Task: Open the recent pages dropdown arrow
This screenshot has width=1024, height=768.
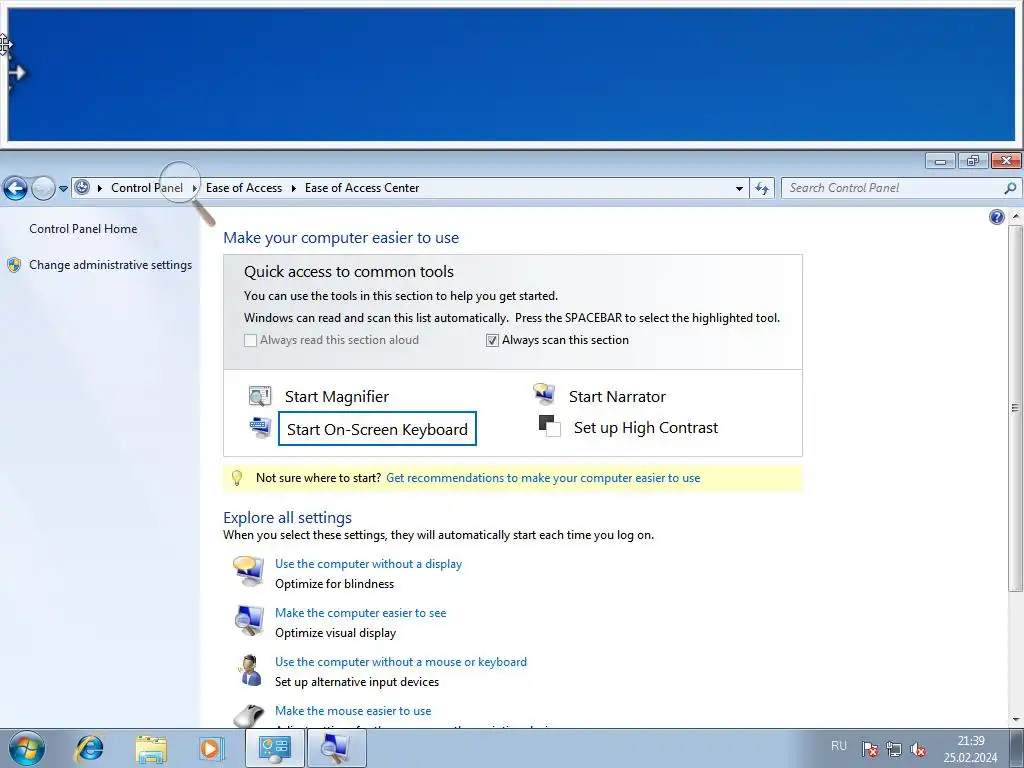Action: [63, 189]
